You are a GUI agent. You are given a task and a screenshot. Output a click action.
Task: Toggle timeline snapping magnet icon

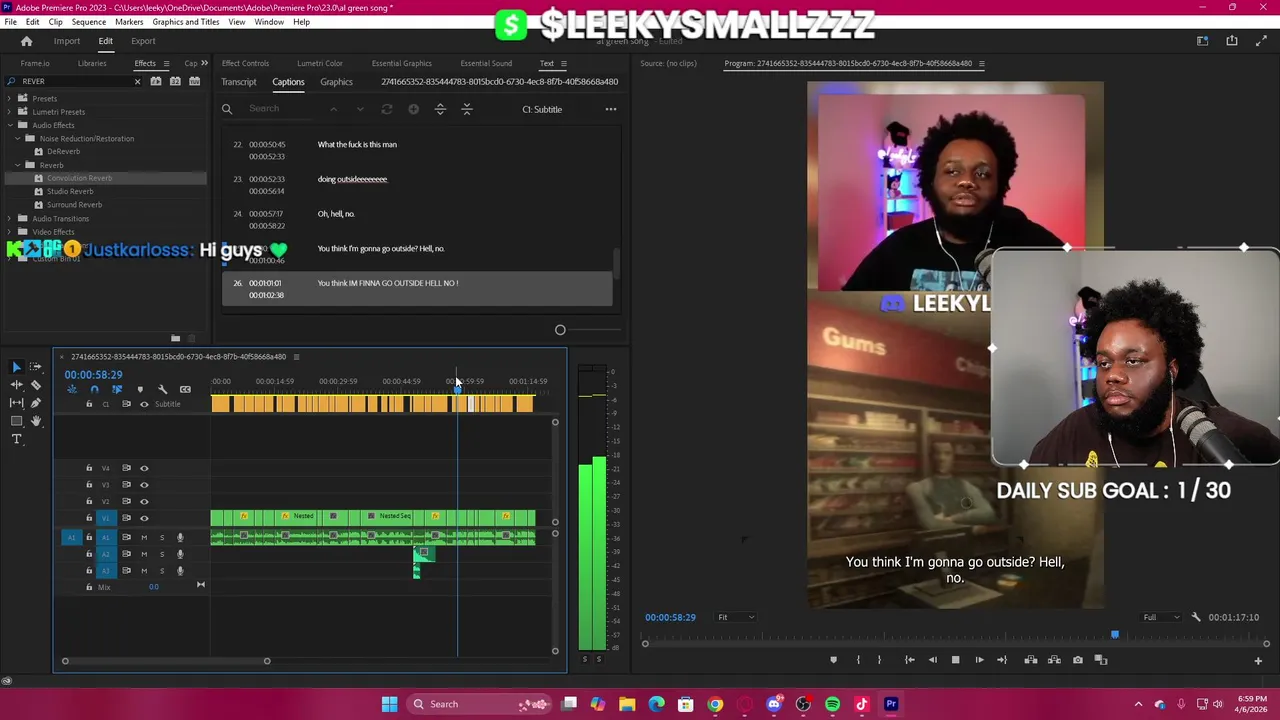(95, 389)
